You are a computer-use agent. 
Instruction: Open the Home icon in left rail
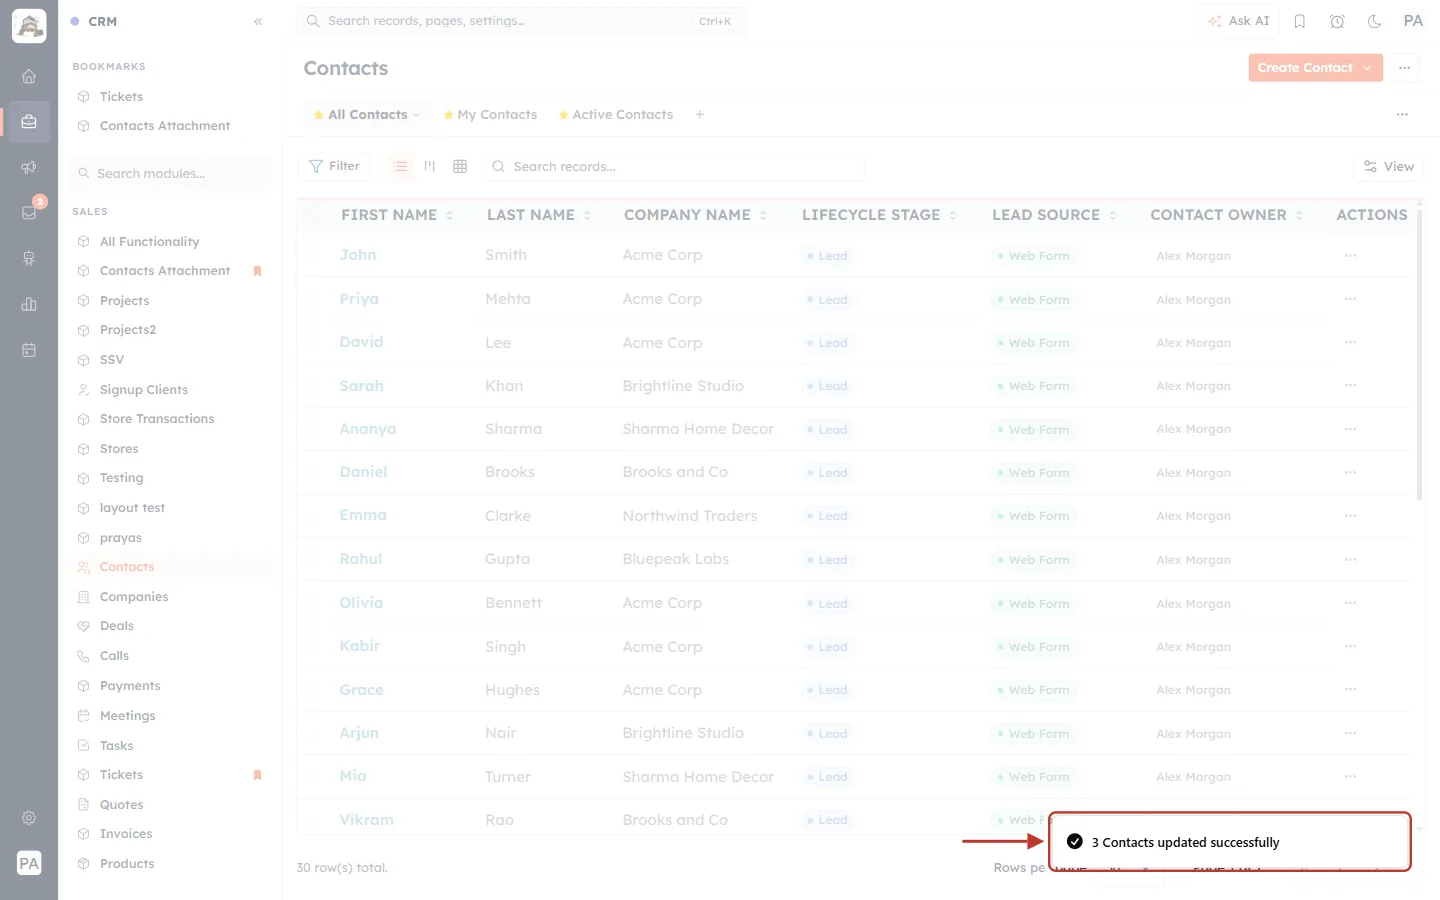coord(29,76)
